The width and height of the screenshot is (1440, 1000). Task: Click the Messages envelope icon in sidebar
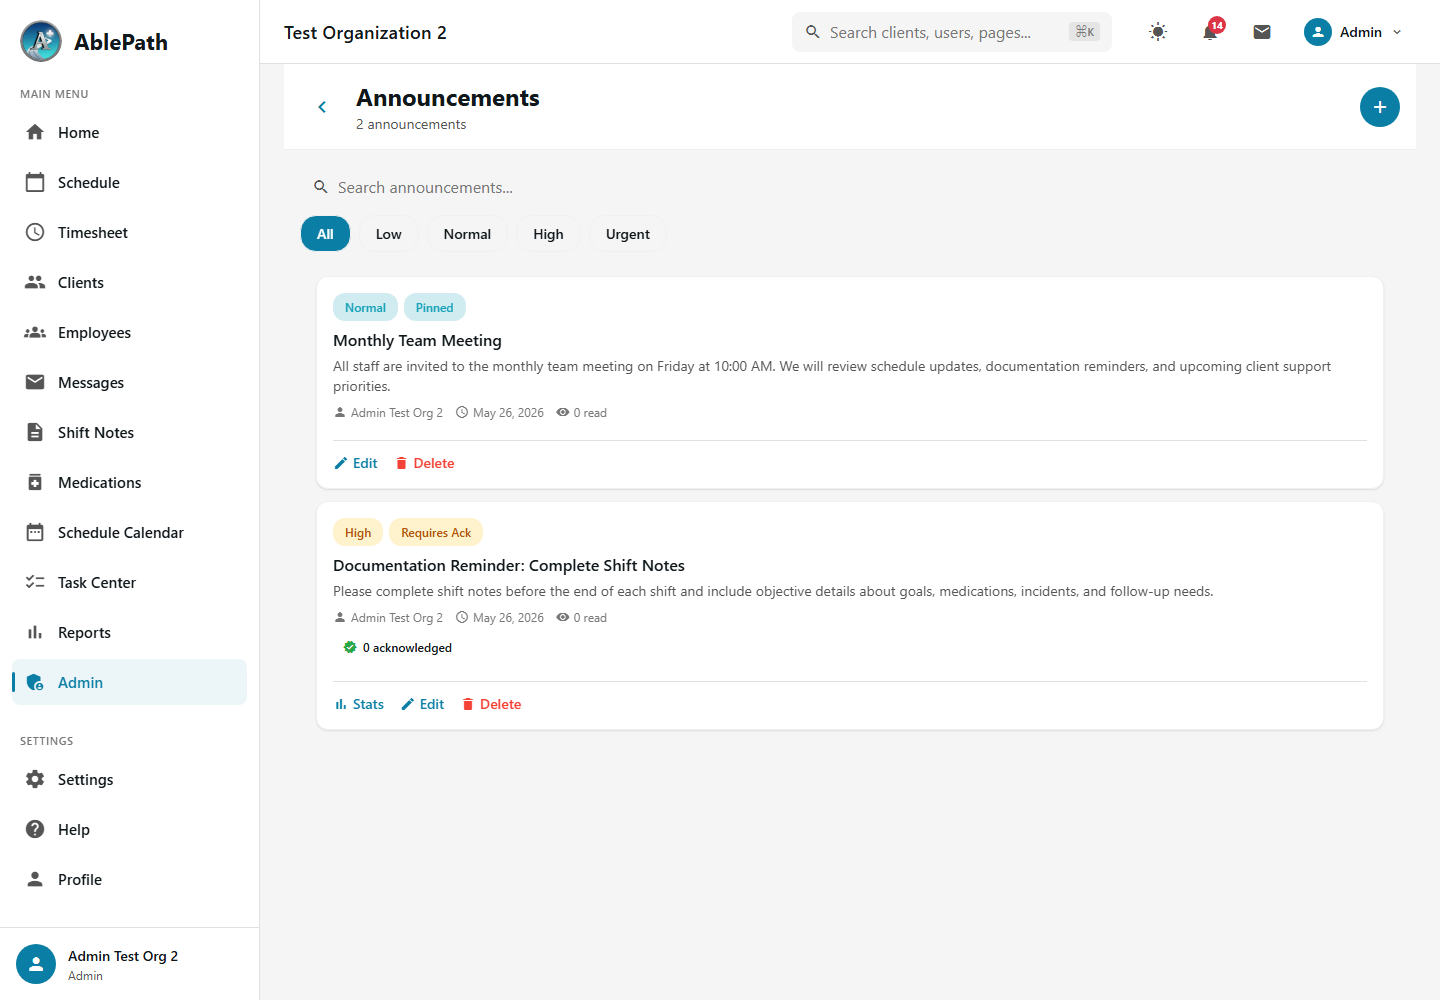[x=35, y=382]
